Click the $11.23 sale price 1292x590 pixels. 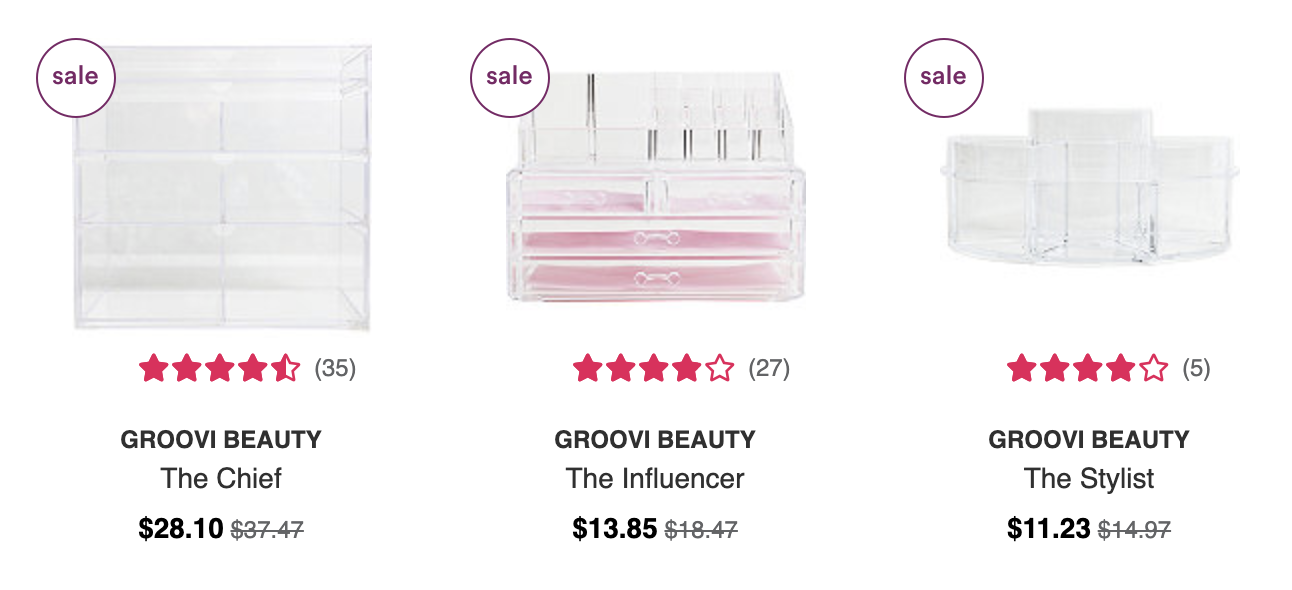coord(1049,529)
